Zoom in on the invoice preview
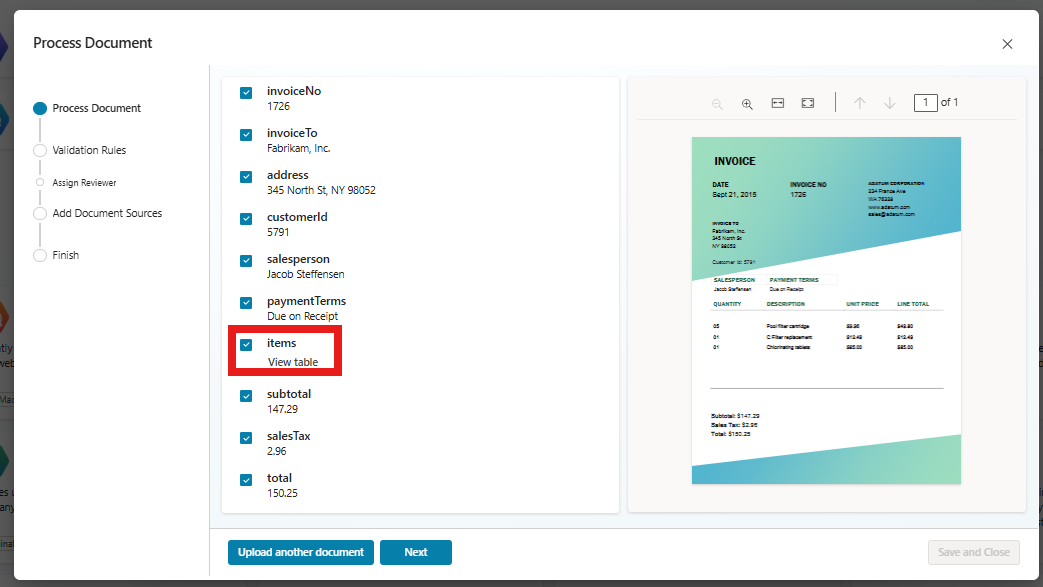Image resolution: width=1043 pixels, height=587 pixels. 747,103
